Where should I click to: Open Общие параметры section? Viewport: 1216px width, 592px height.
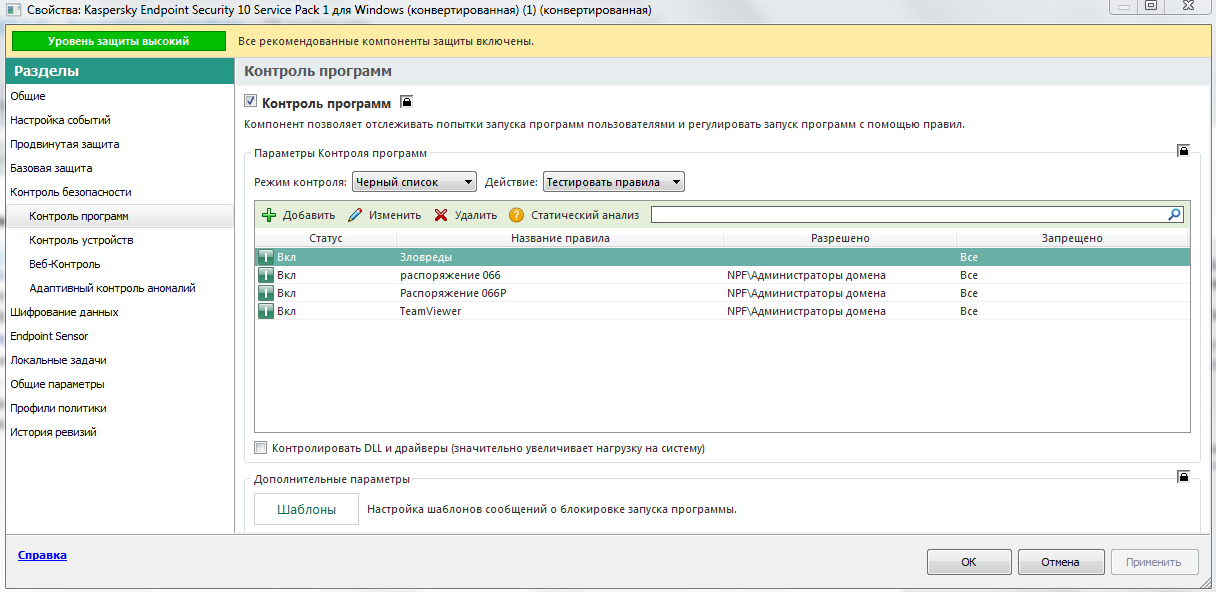point(57,384)
